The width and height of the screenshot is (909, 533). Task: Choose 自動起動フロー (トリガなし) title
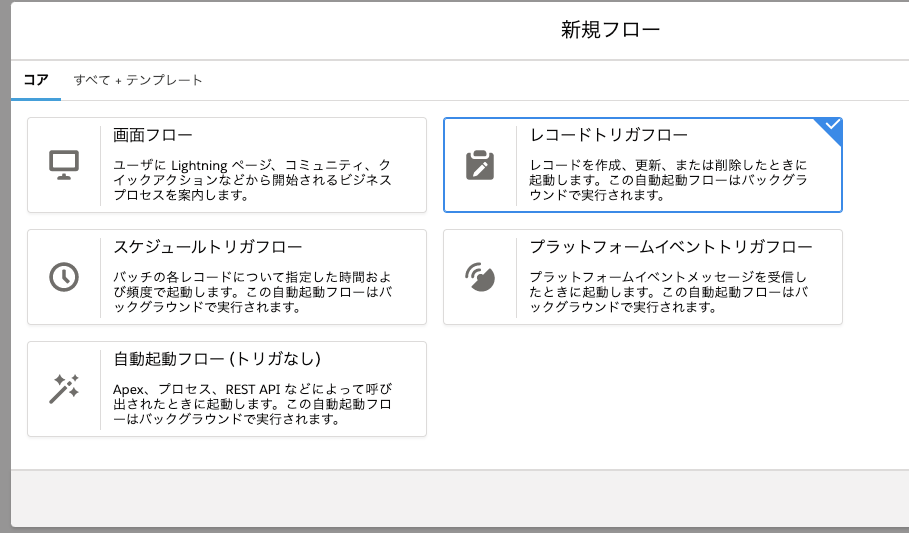(217, 359)
